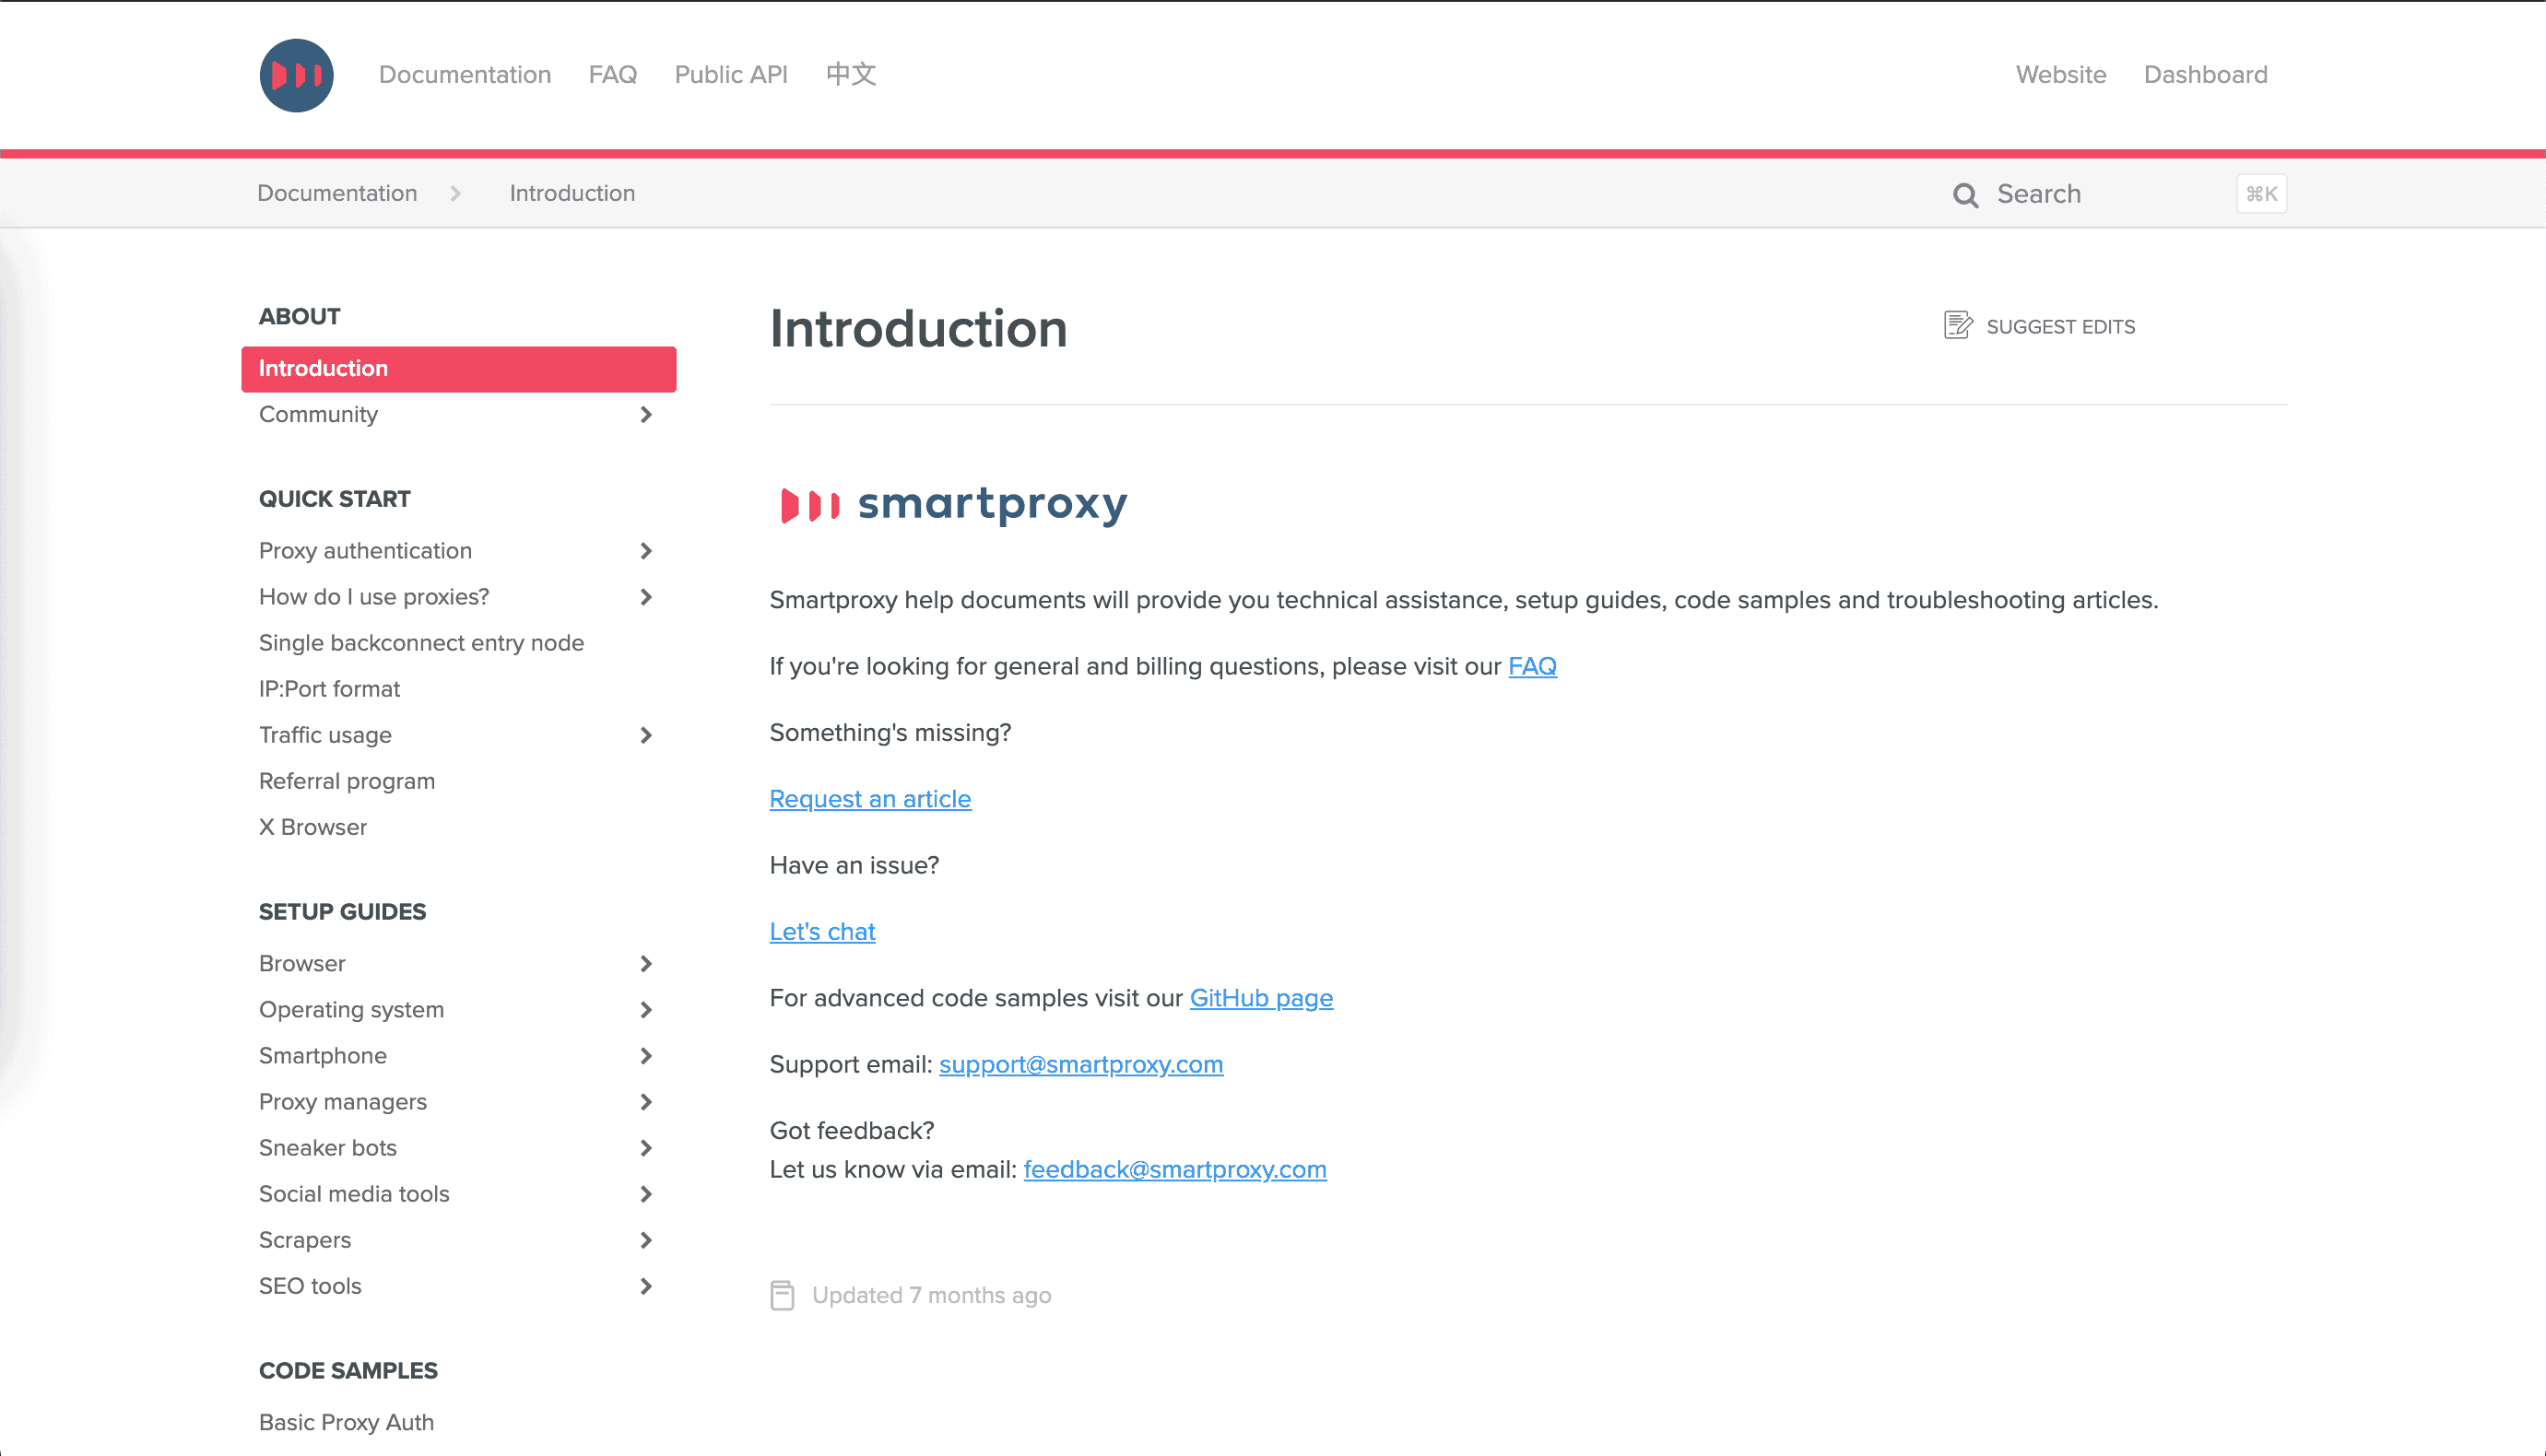Open Dashboard from header
The width and height of the screenshot is (2546, 1456).
[x=2205, y=75]
